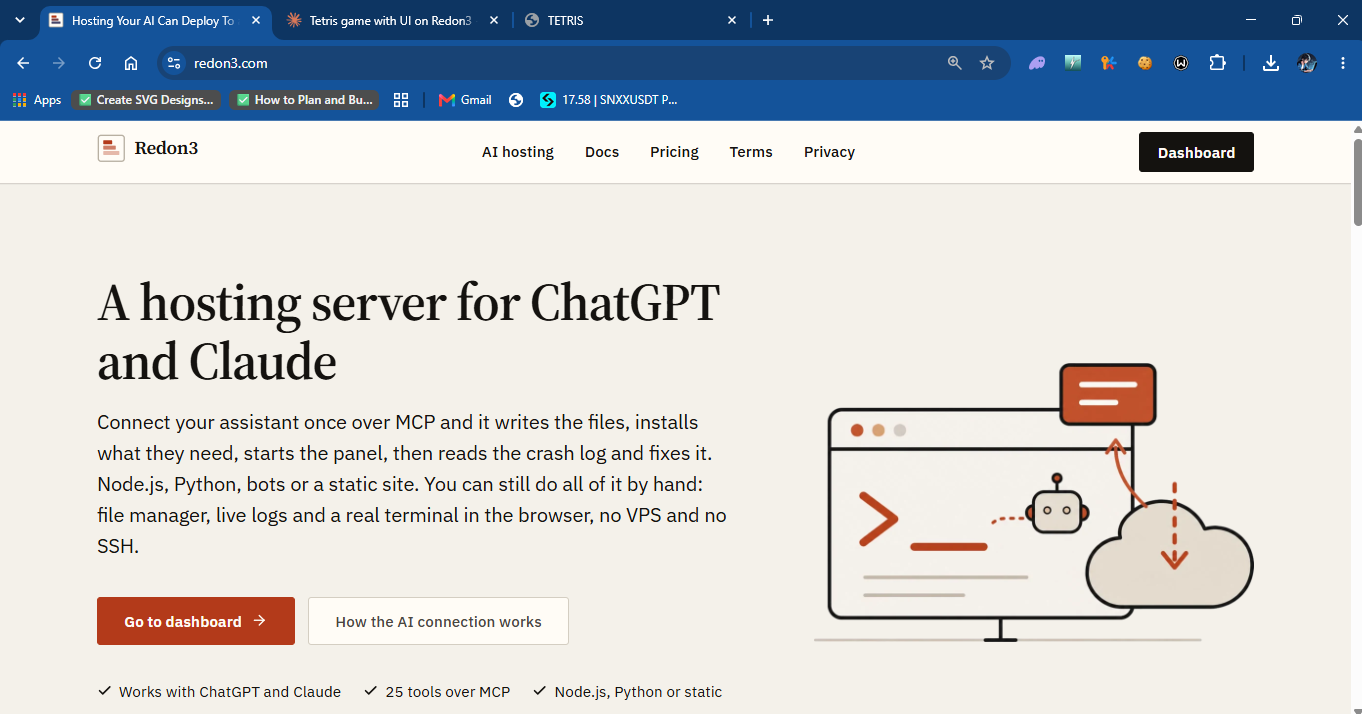This screenshot has height=714, width=1362.
Task: Open the How to Plan and Bu... bookmark
Action: [x=305, y=100]
